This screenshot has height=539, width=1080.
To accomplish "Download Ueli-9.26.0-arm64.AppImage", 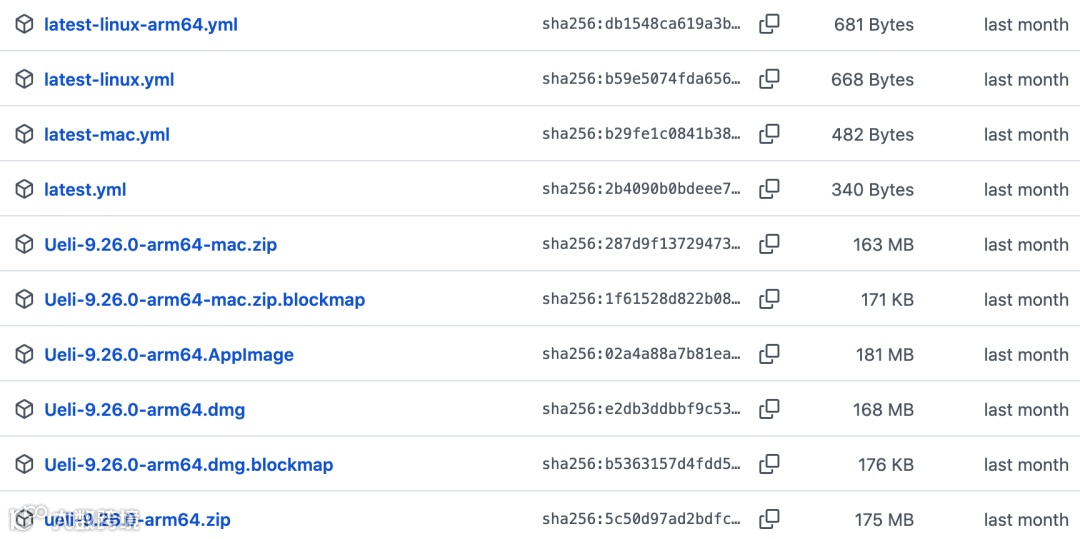I will tap(169, 355).
